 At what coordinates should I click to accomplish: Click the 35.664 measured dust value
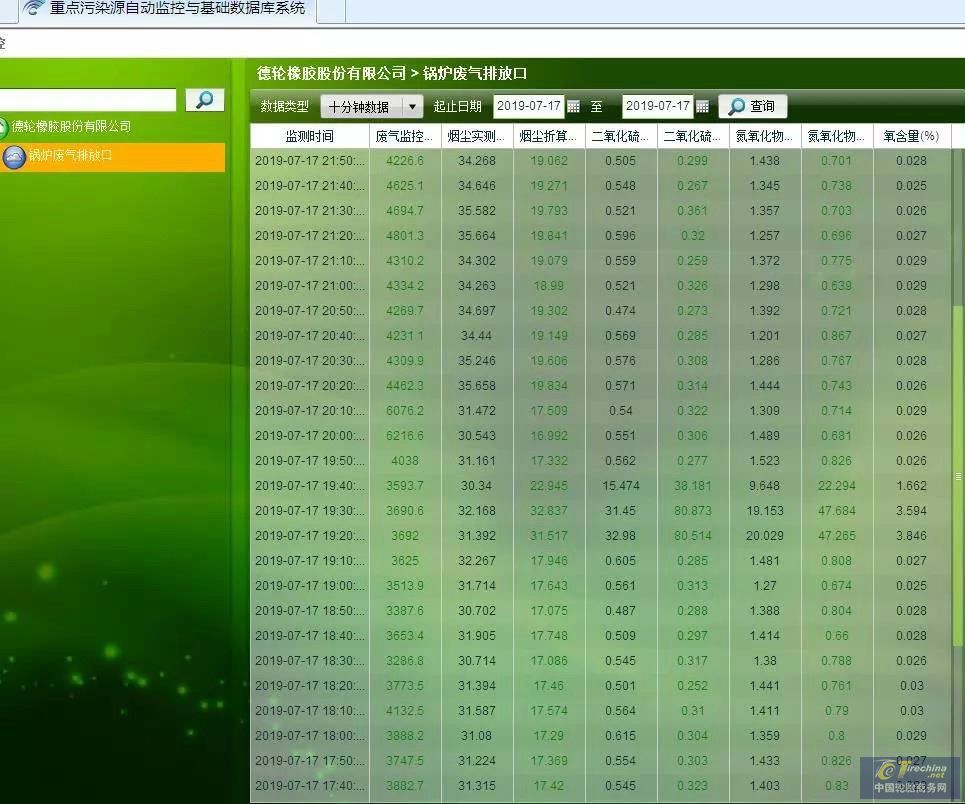(x=476, y=236)
